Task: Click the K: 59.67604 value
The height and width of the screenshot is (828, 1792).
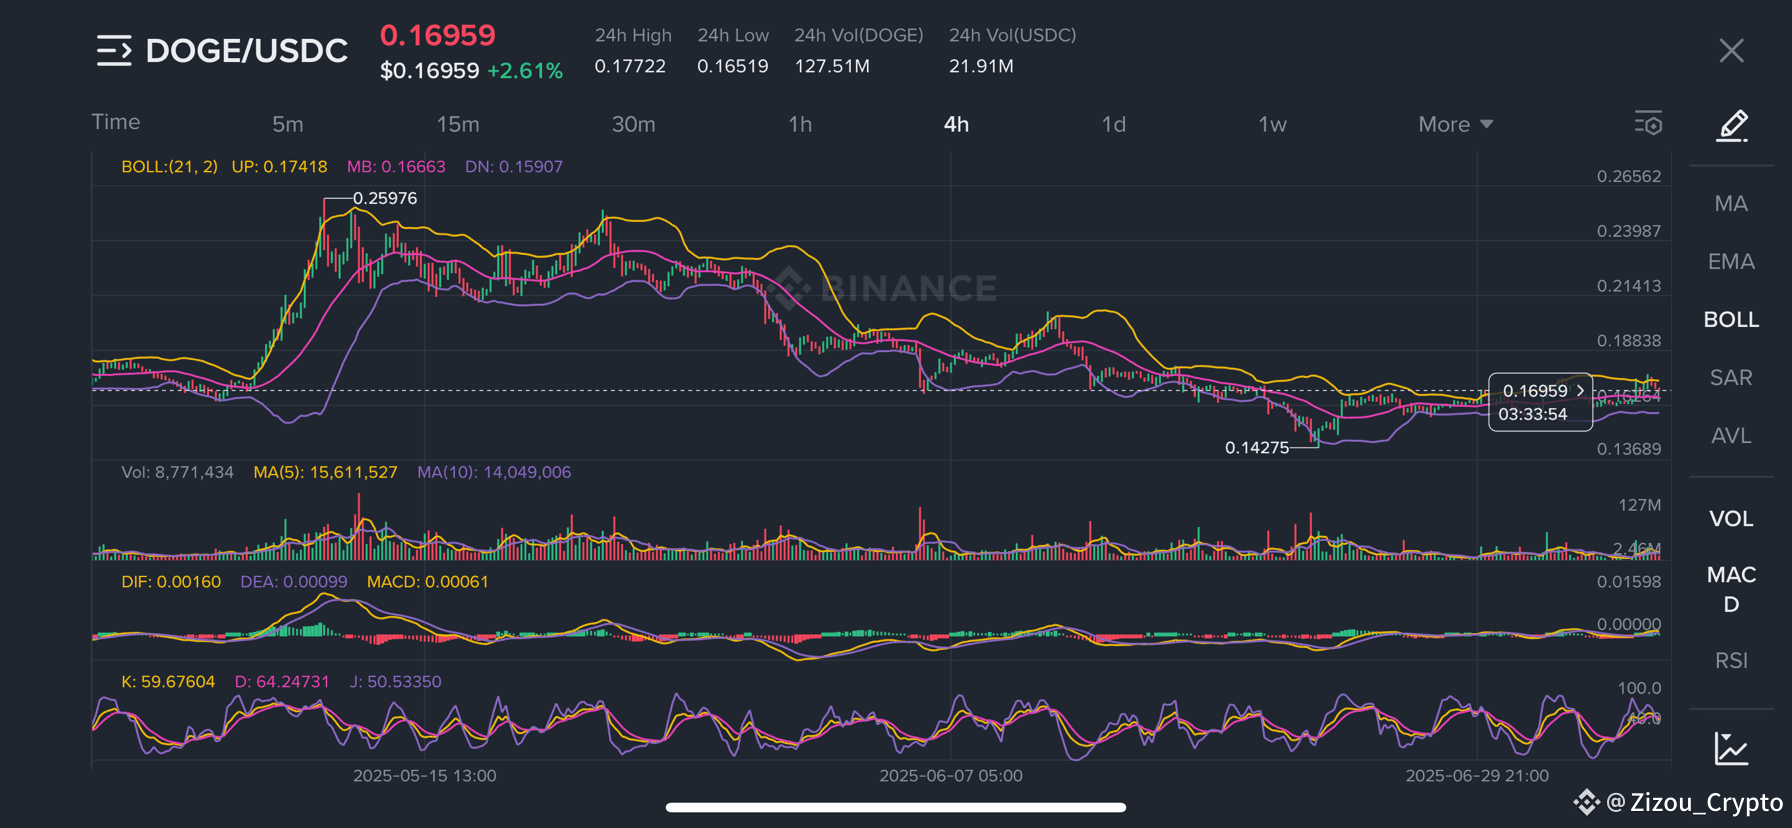Action: 168,682
